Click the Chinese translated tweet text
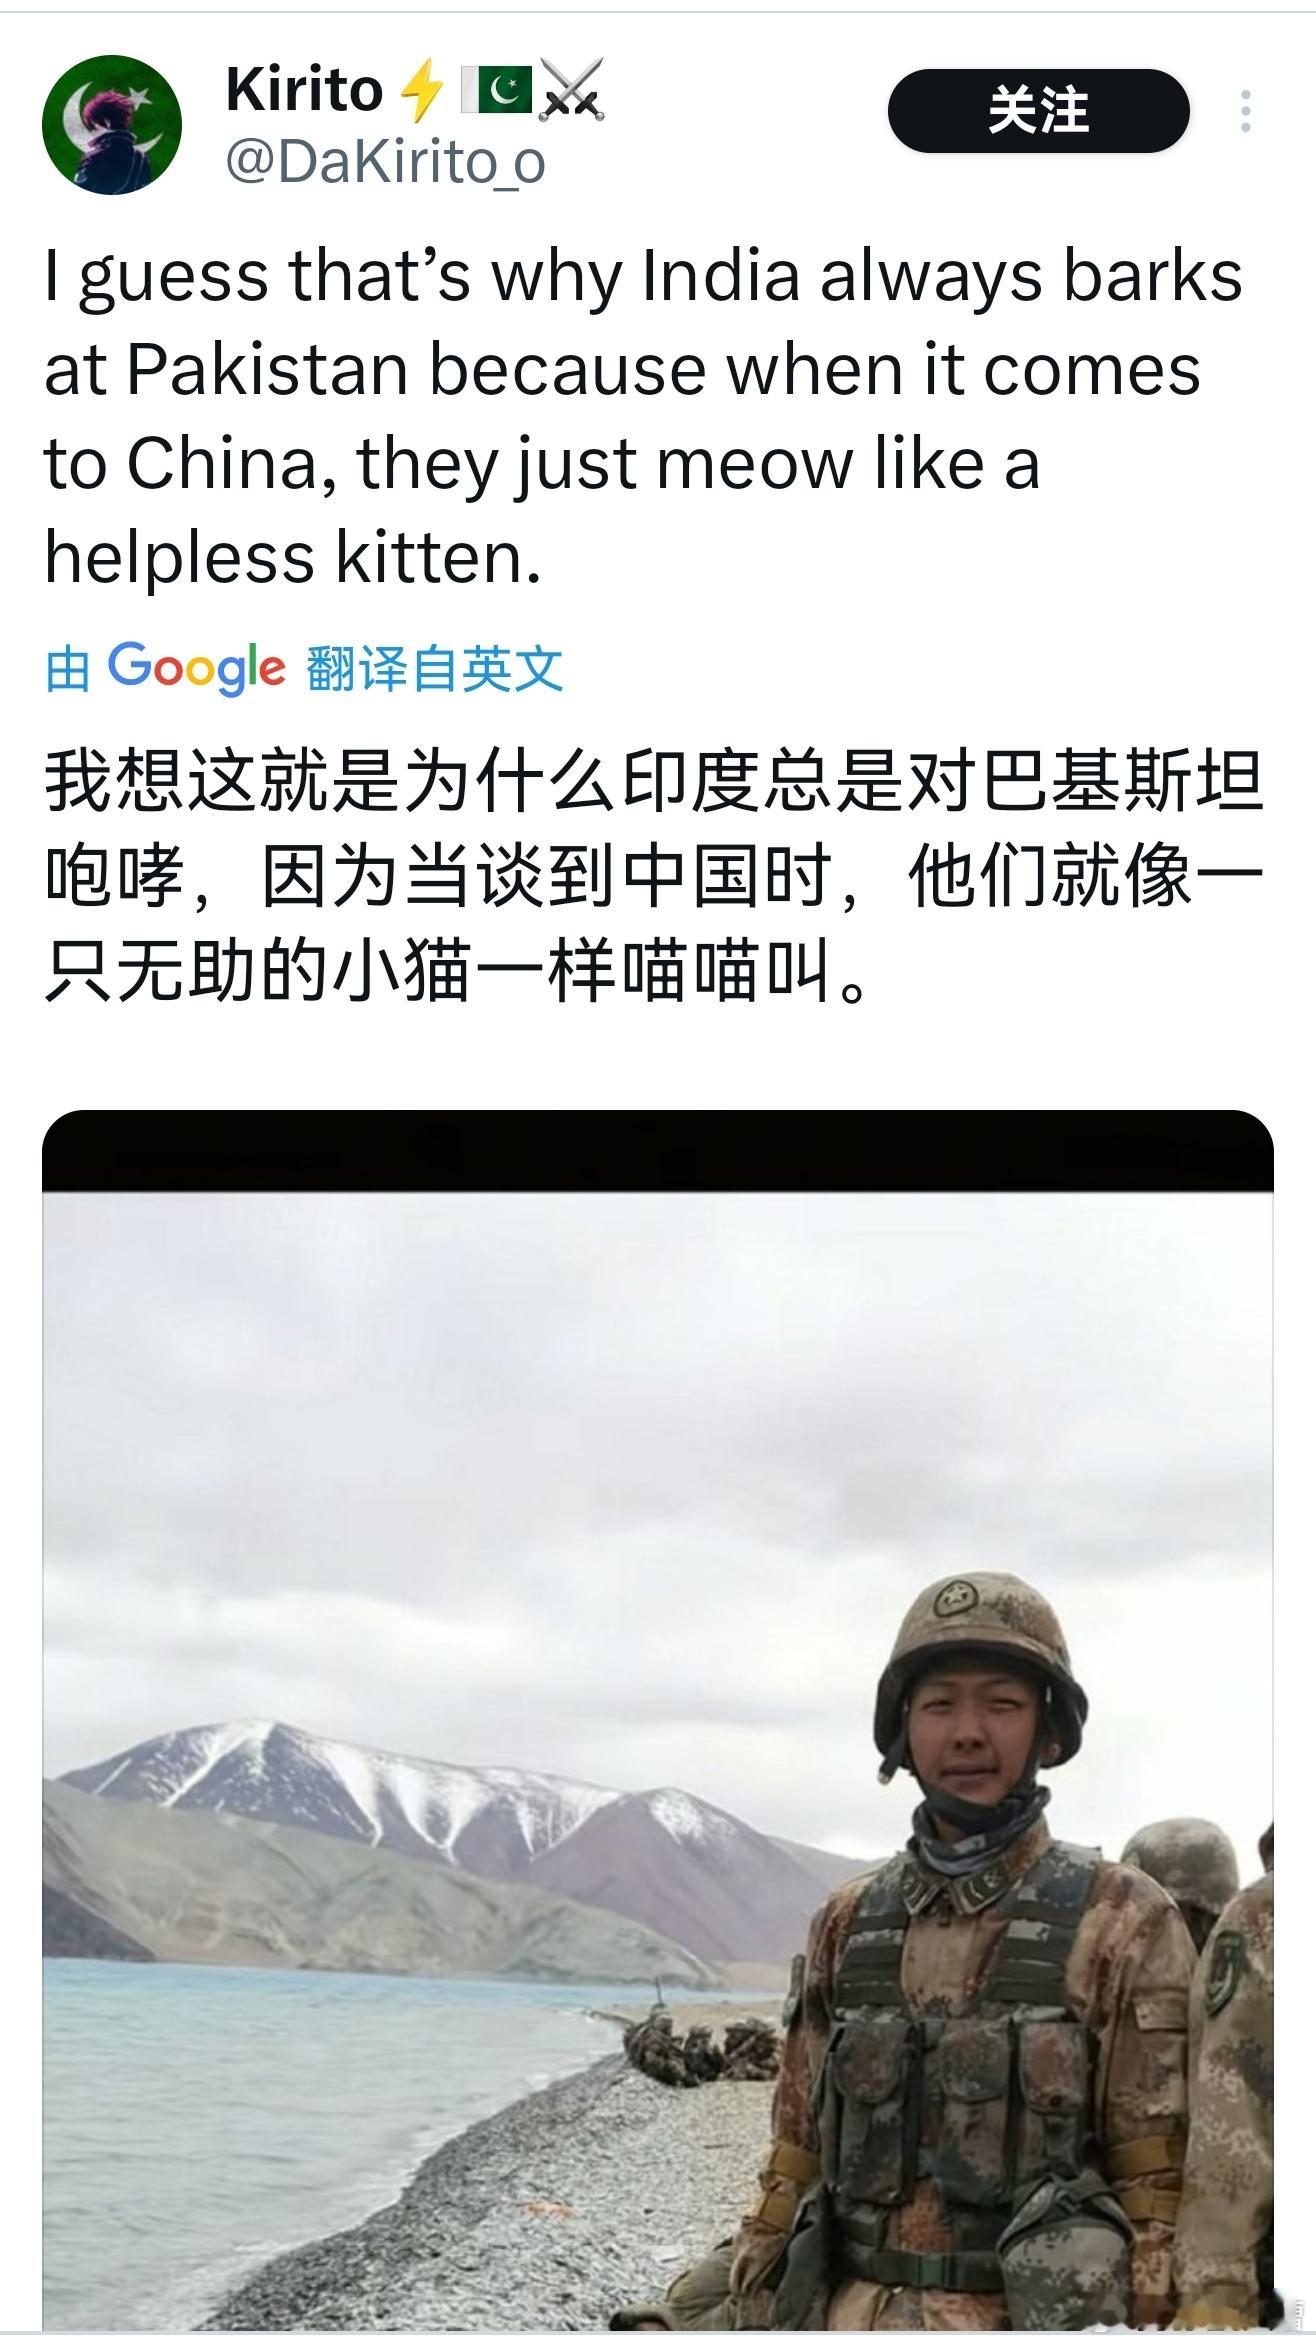1316x2346 pixels. pos(655,875)
